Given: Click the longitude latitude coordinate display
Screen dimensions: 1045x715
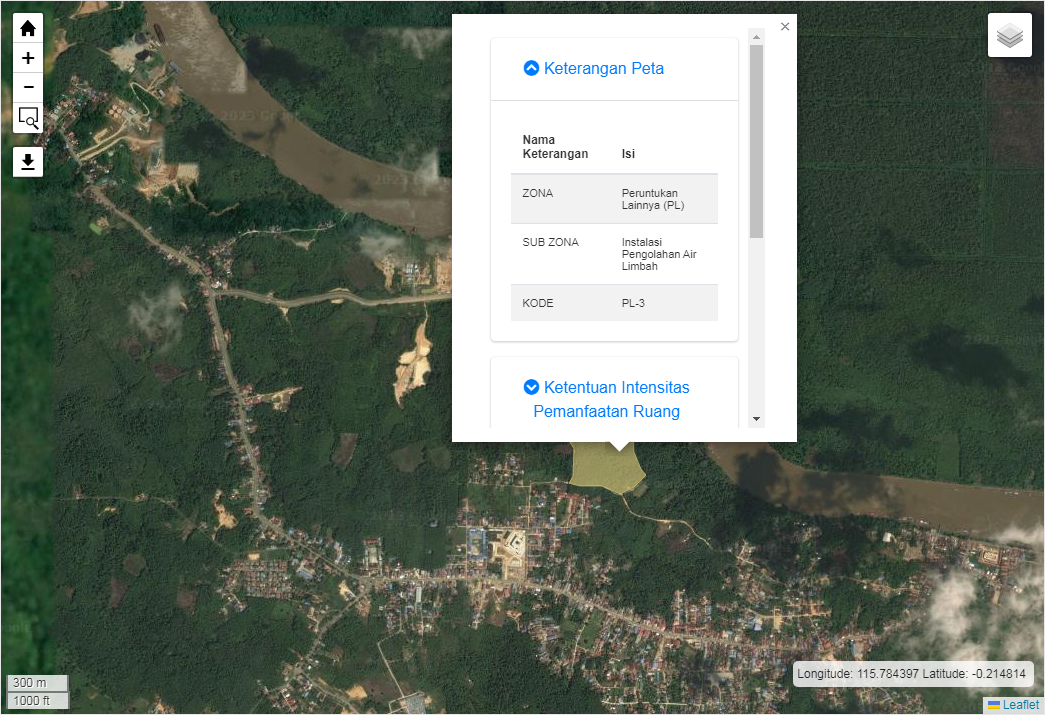Looking at the screenshot, I should (913, 674).
